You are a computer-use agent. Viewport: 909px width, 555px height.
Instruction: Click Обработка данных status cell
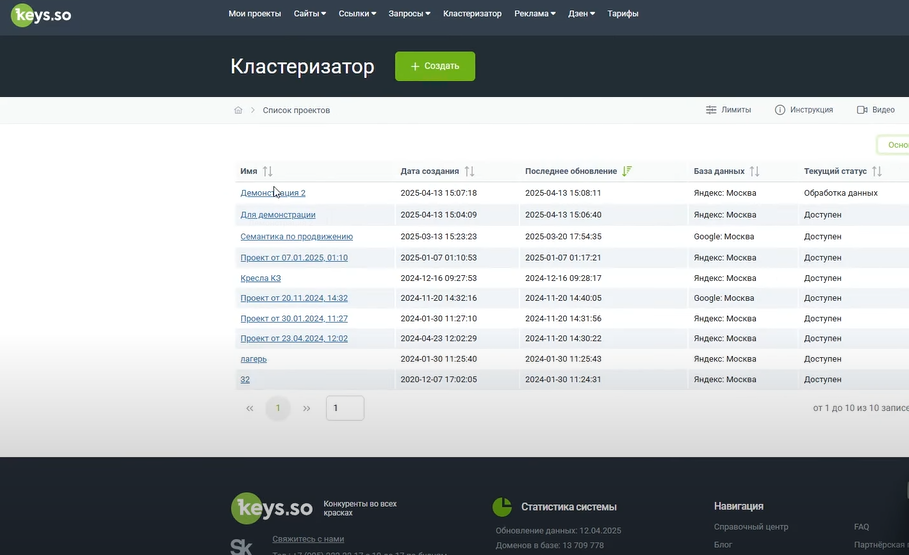841,193
